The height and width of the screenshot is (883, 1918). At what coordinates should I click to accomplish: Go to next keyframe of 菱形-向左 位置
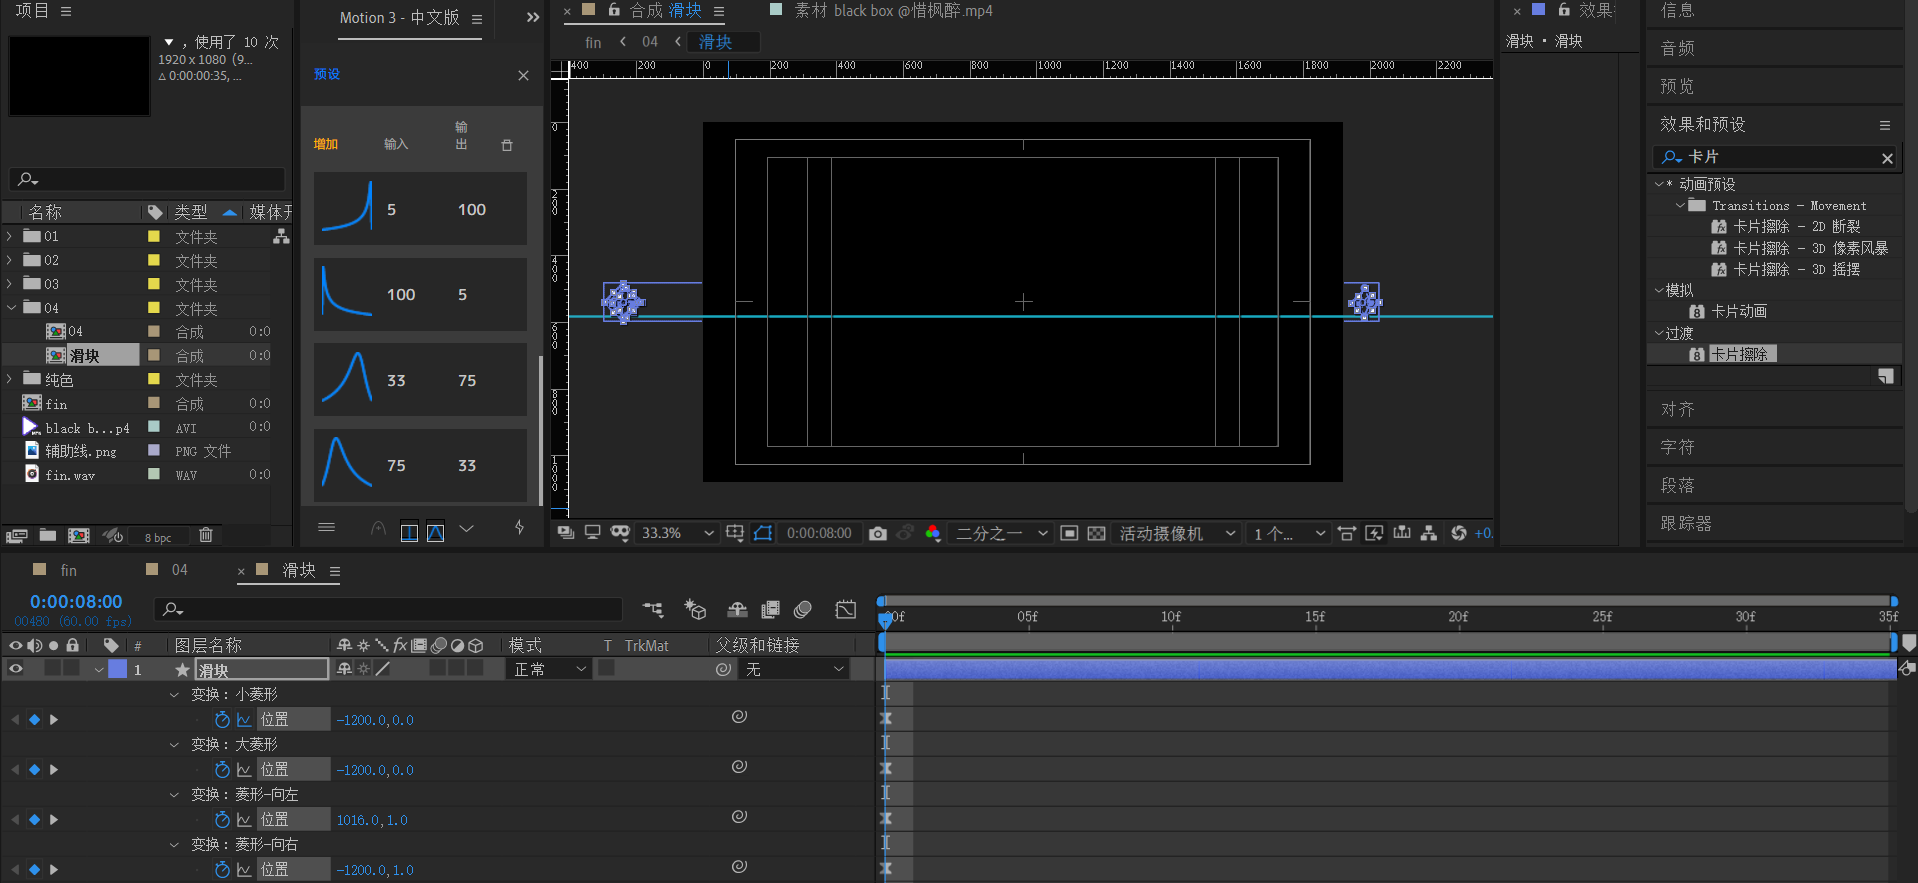pos(54,819)
